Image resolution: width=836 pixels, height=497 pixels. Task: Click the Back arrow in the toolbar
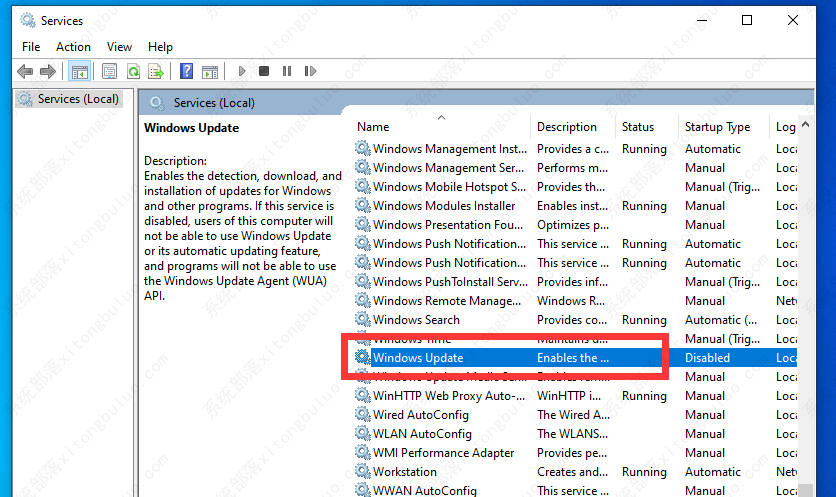(x=25, y=71)
